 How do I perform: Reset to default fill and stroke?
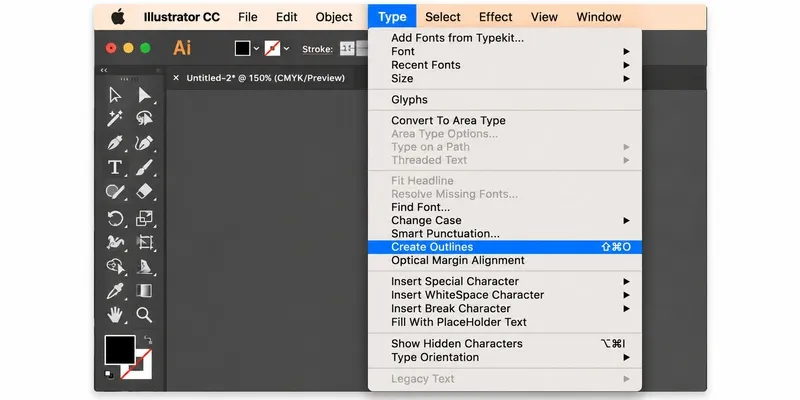(109, 374)
